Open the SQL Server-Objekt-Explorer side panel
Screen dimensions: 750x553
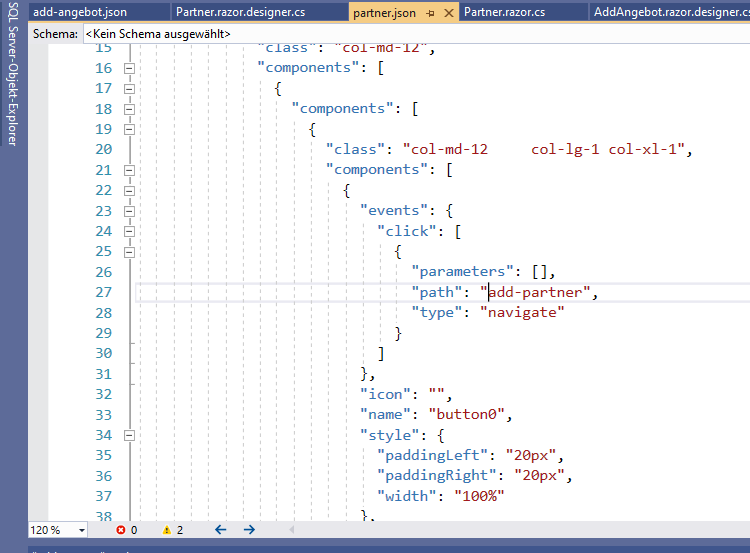[13, 73]
